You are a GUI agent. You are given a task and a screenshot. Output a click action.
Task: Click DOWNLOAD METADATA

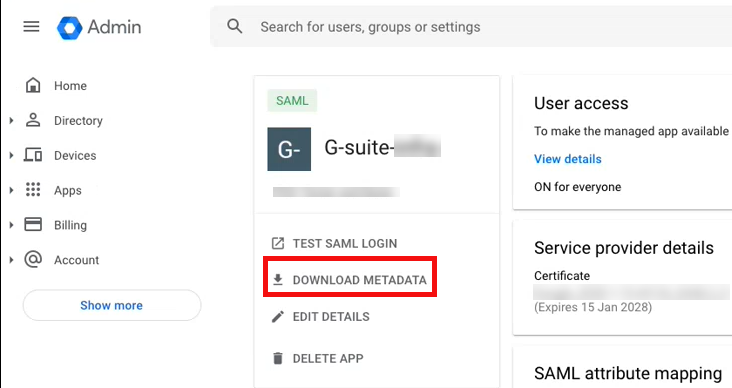click(x=359, y=280)
